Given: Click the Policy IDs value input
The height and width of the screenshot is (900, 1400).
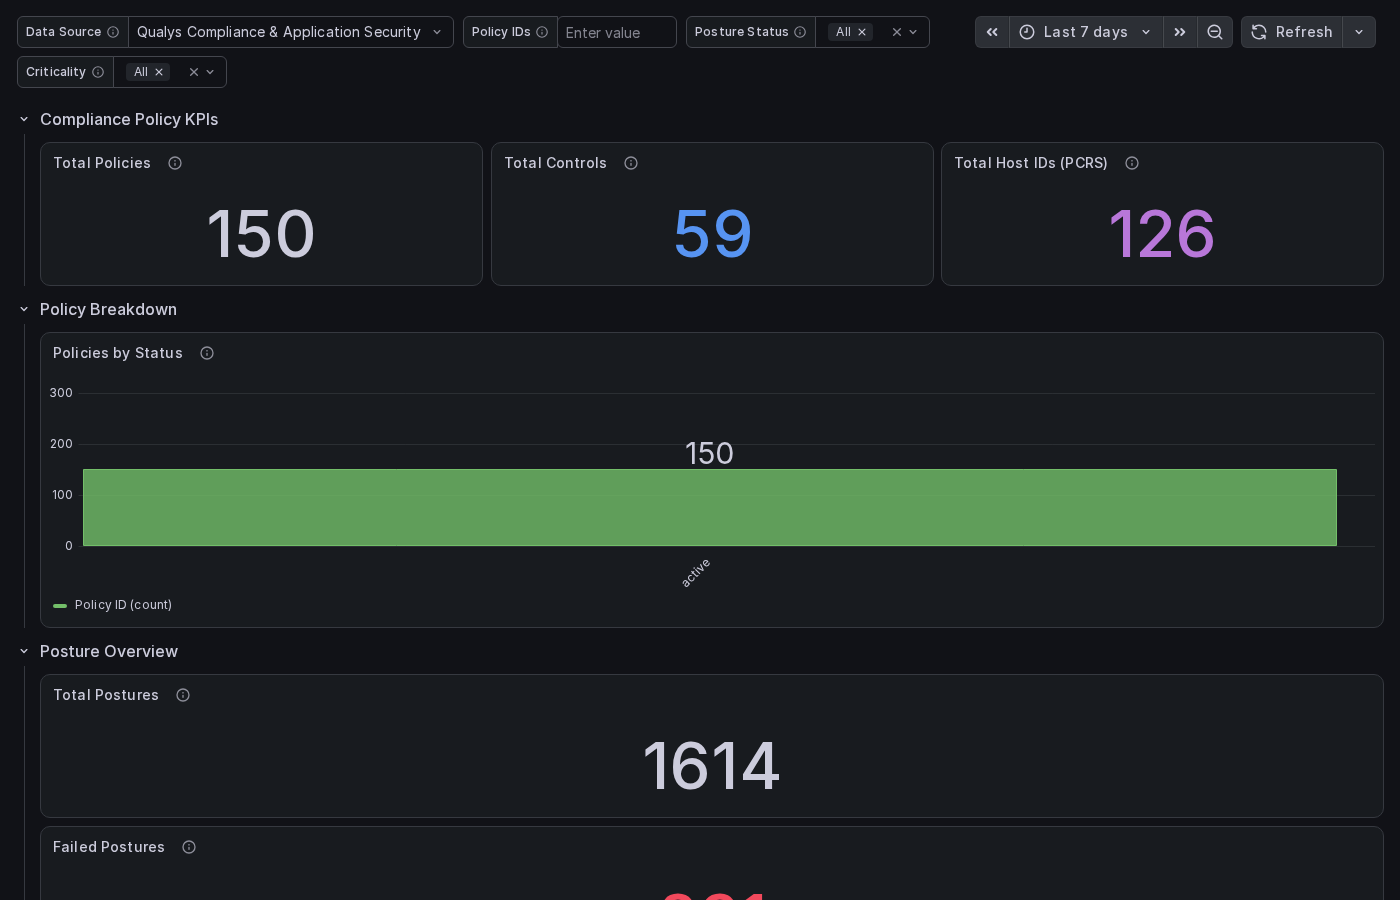Looking at the screenshot, I should 617,32.
